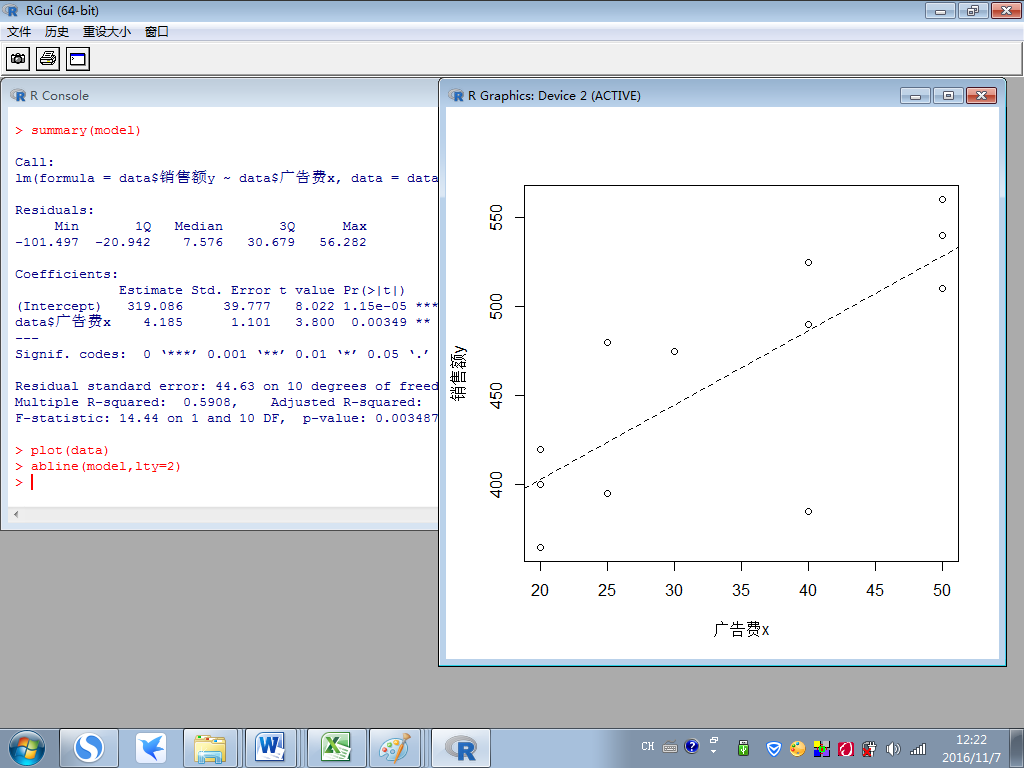Restore down the RGui main window
Viewport: 1024px width, 768px height.
[x=973, y=10]
